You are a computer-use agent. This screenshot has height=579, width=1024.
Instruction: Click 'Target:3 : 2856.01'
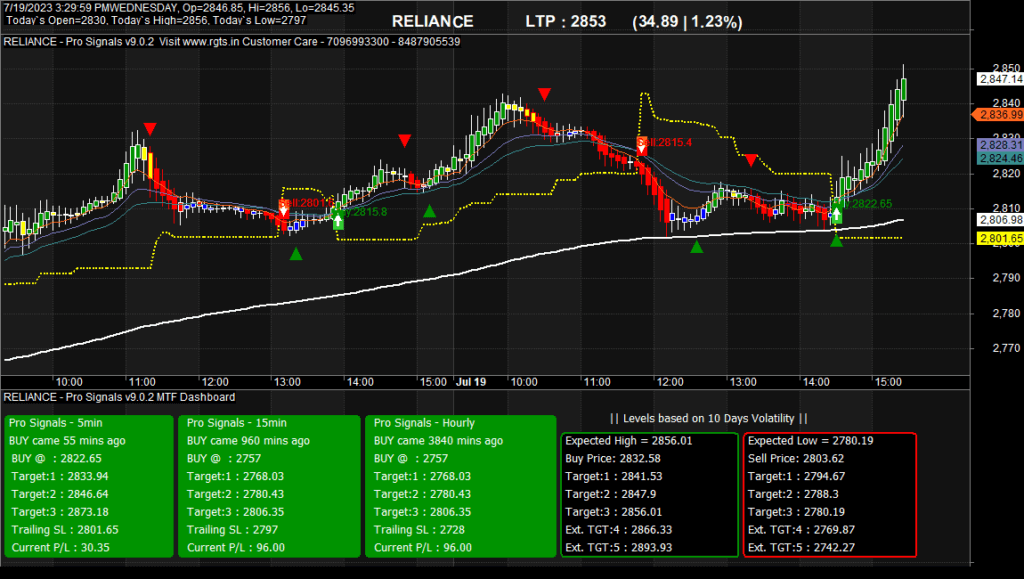pyautogui.click(x=614, y=512)
